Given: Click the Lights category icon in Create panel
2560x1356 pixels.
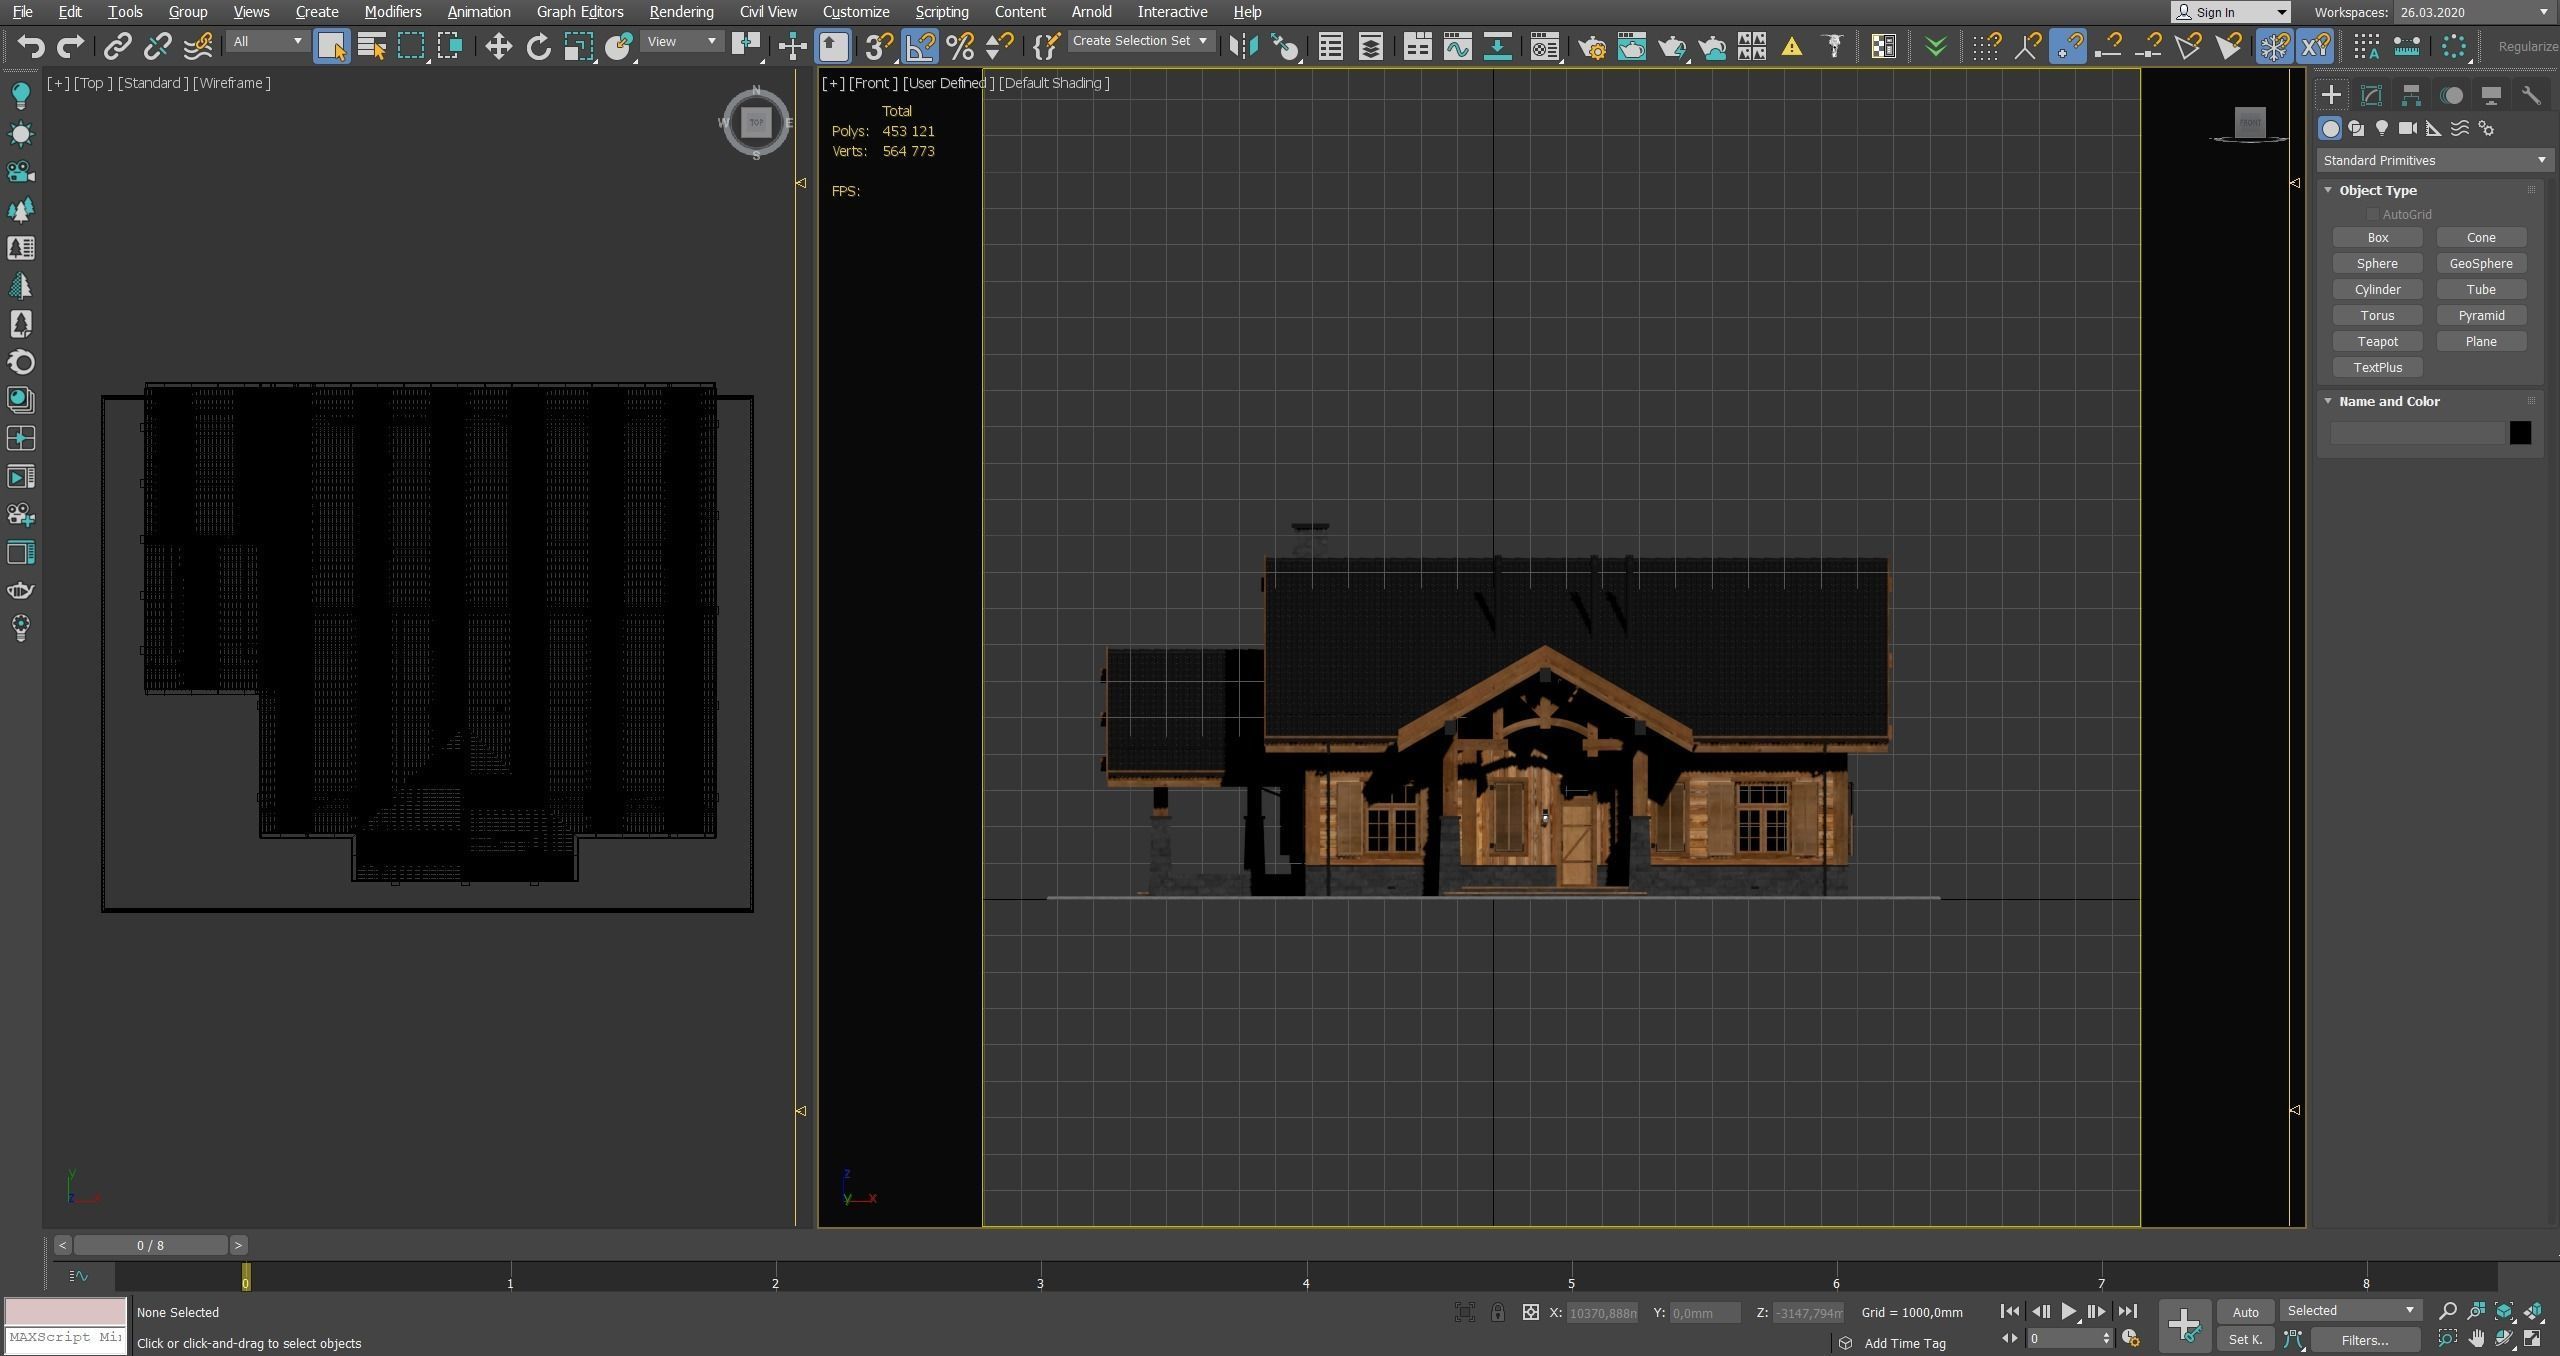Looking at the screenshot, I should pyautogui.click(x=2382, y=128).
